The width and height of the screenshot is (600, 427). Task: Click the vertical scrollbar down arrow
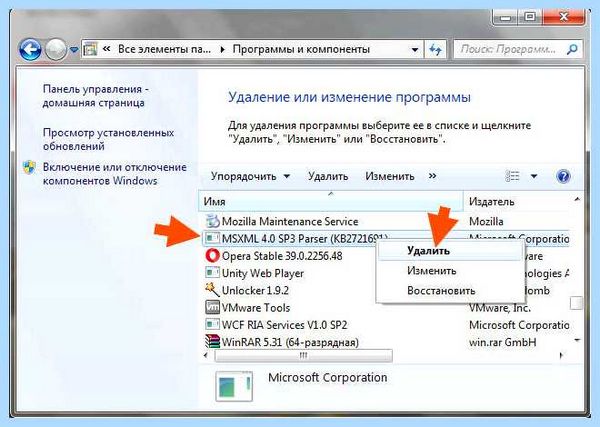pos(577,340)
